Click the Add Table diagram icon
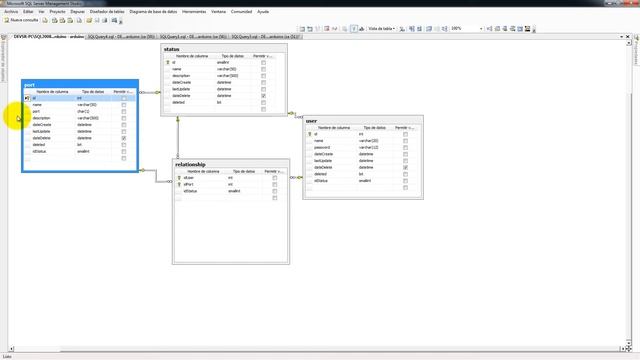640x360 pixels. (310, 29)
